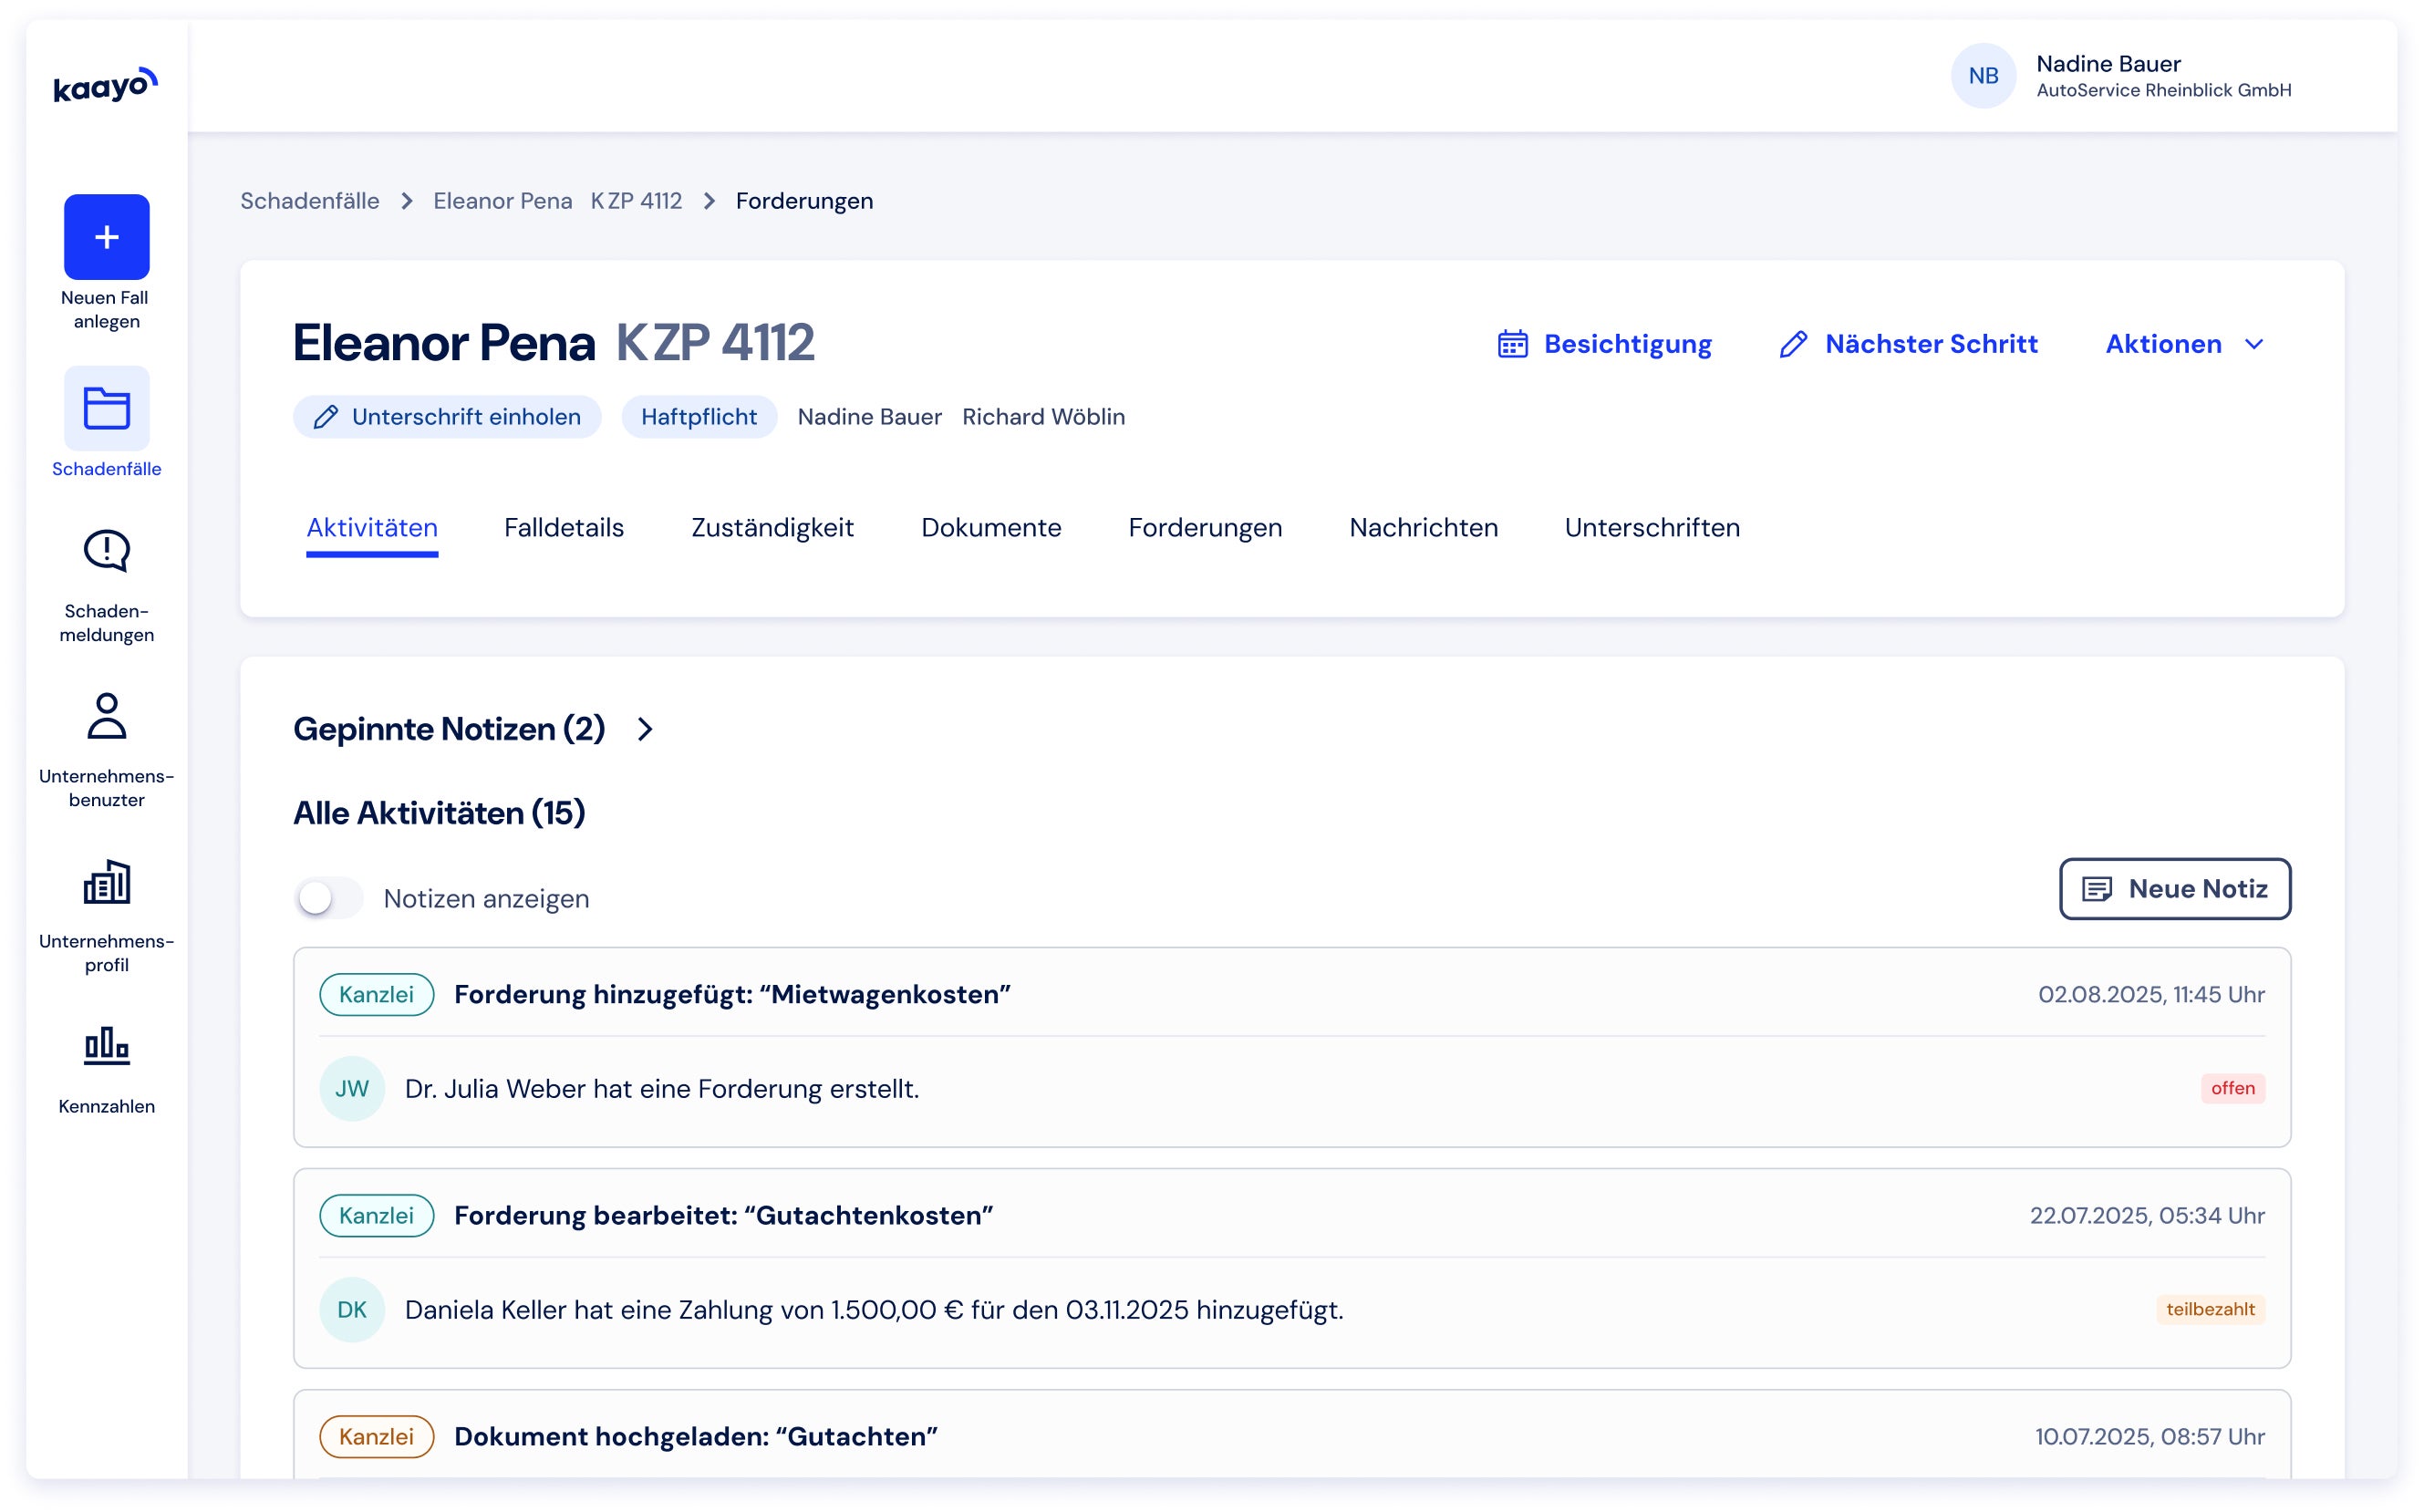2424x1512 pixels.
Task: Click Forderung hinzugefügt: "Mietwagenkosten" title
Action: click(733, 995)
